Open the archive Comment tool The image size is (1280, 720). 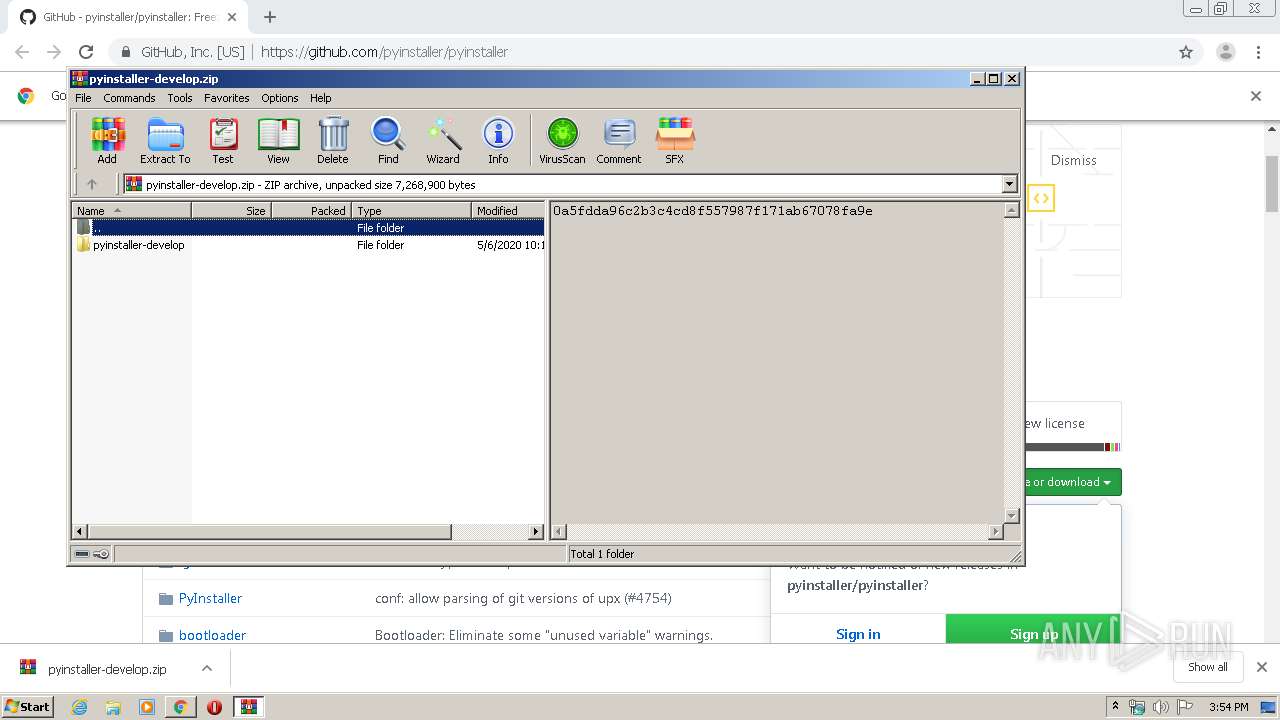point(619,140)
